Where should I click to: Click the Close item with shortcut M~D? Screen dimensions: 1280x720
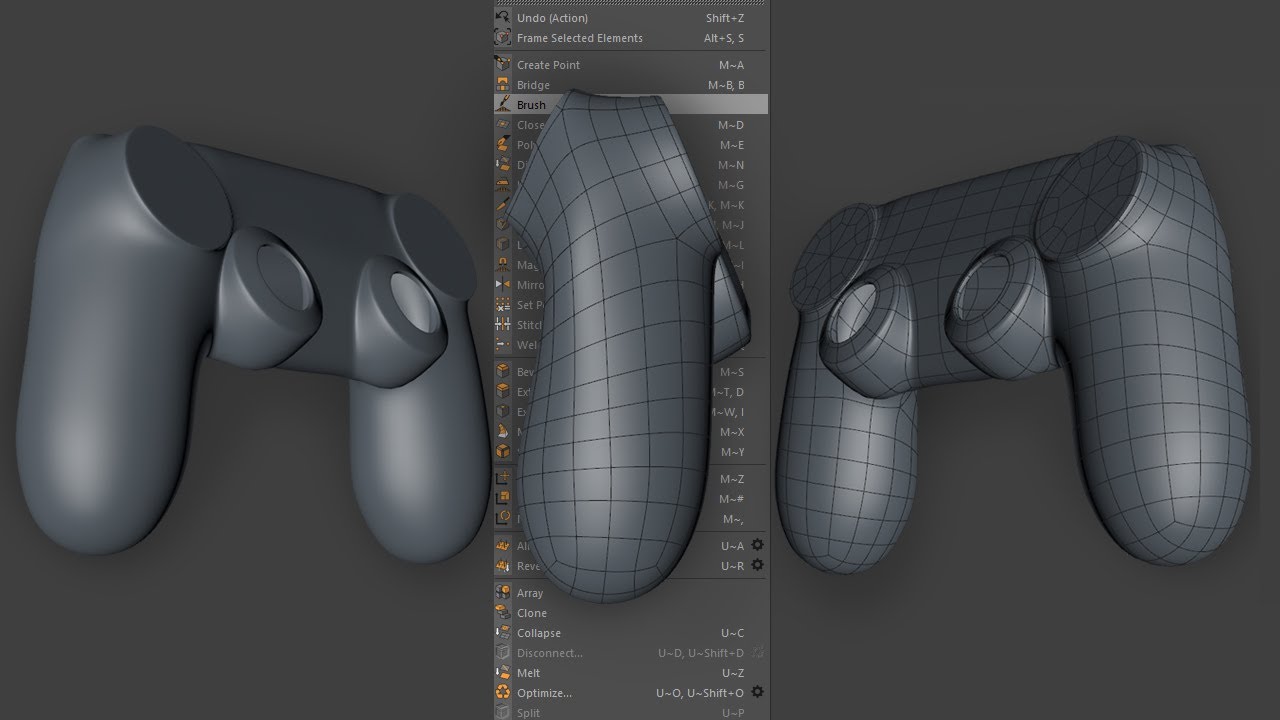(x=631, y=125)
